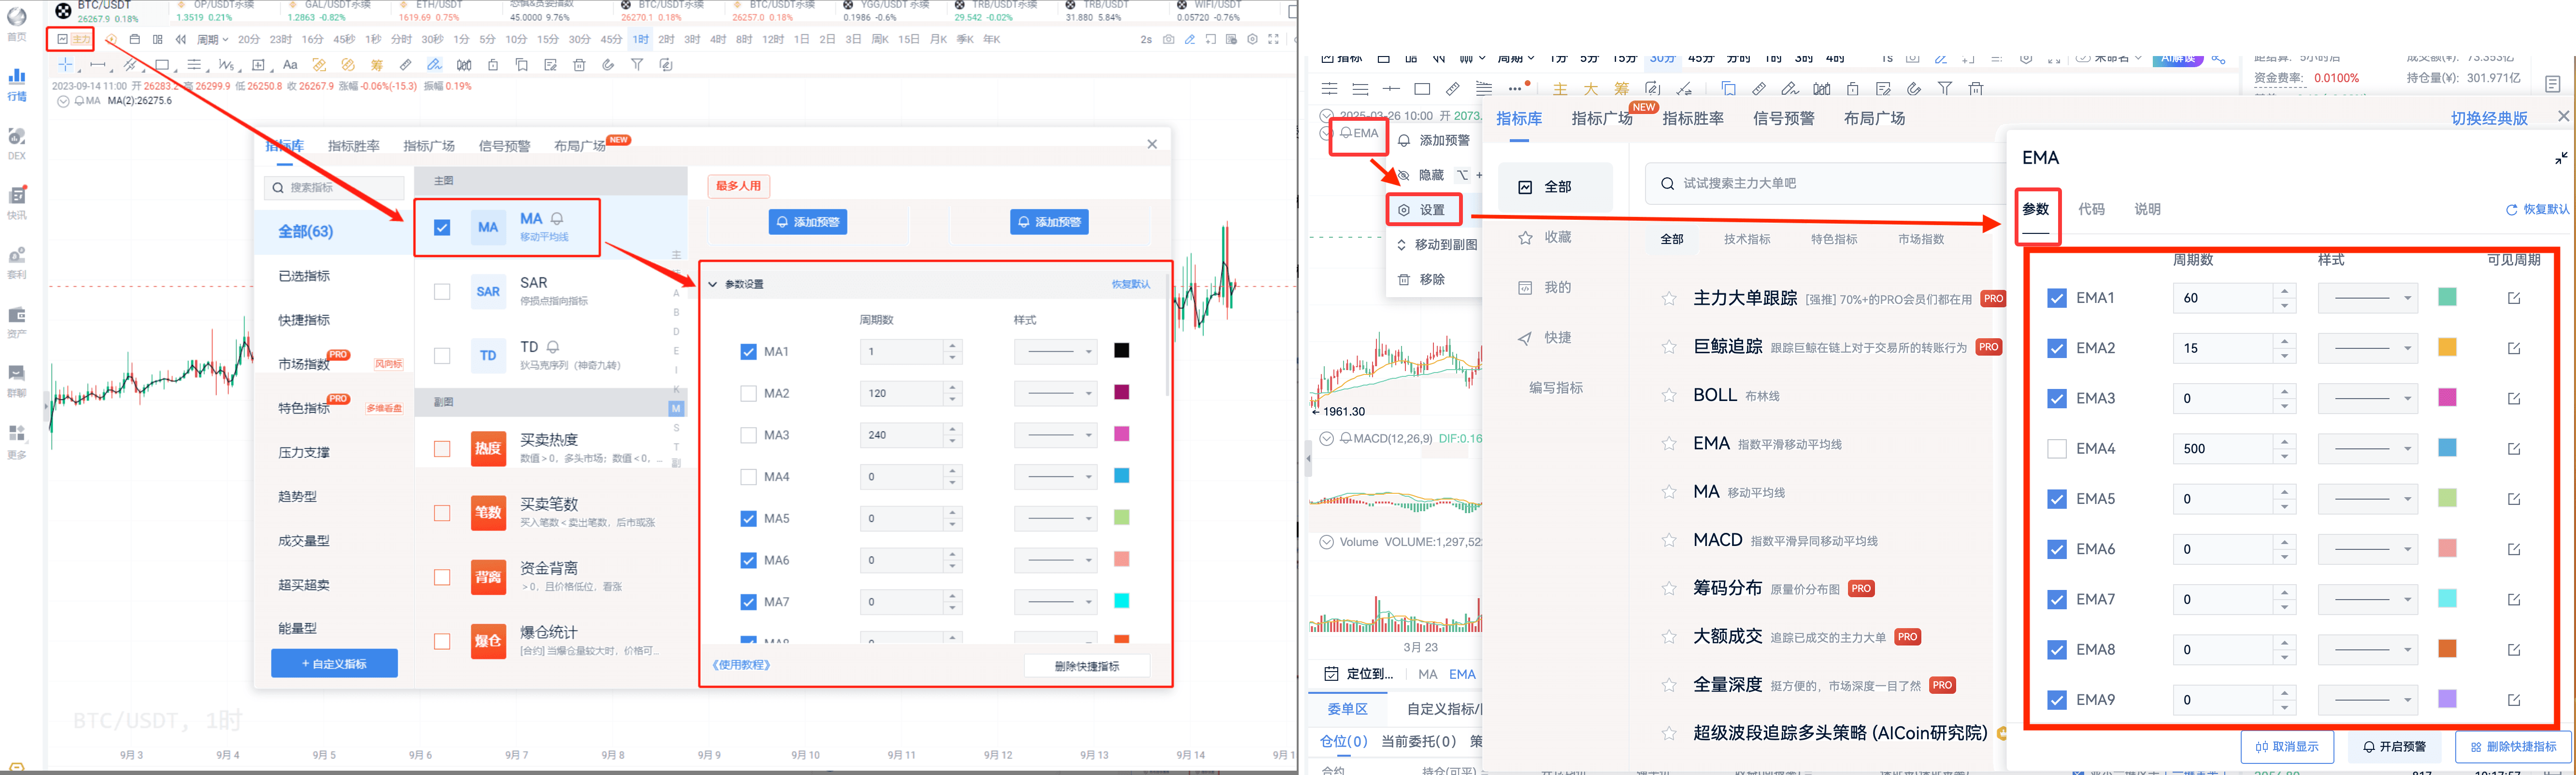Open line style dropdown for EMA5

pyautogui.click(x=2367, y=499)
